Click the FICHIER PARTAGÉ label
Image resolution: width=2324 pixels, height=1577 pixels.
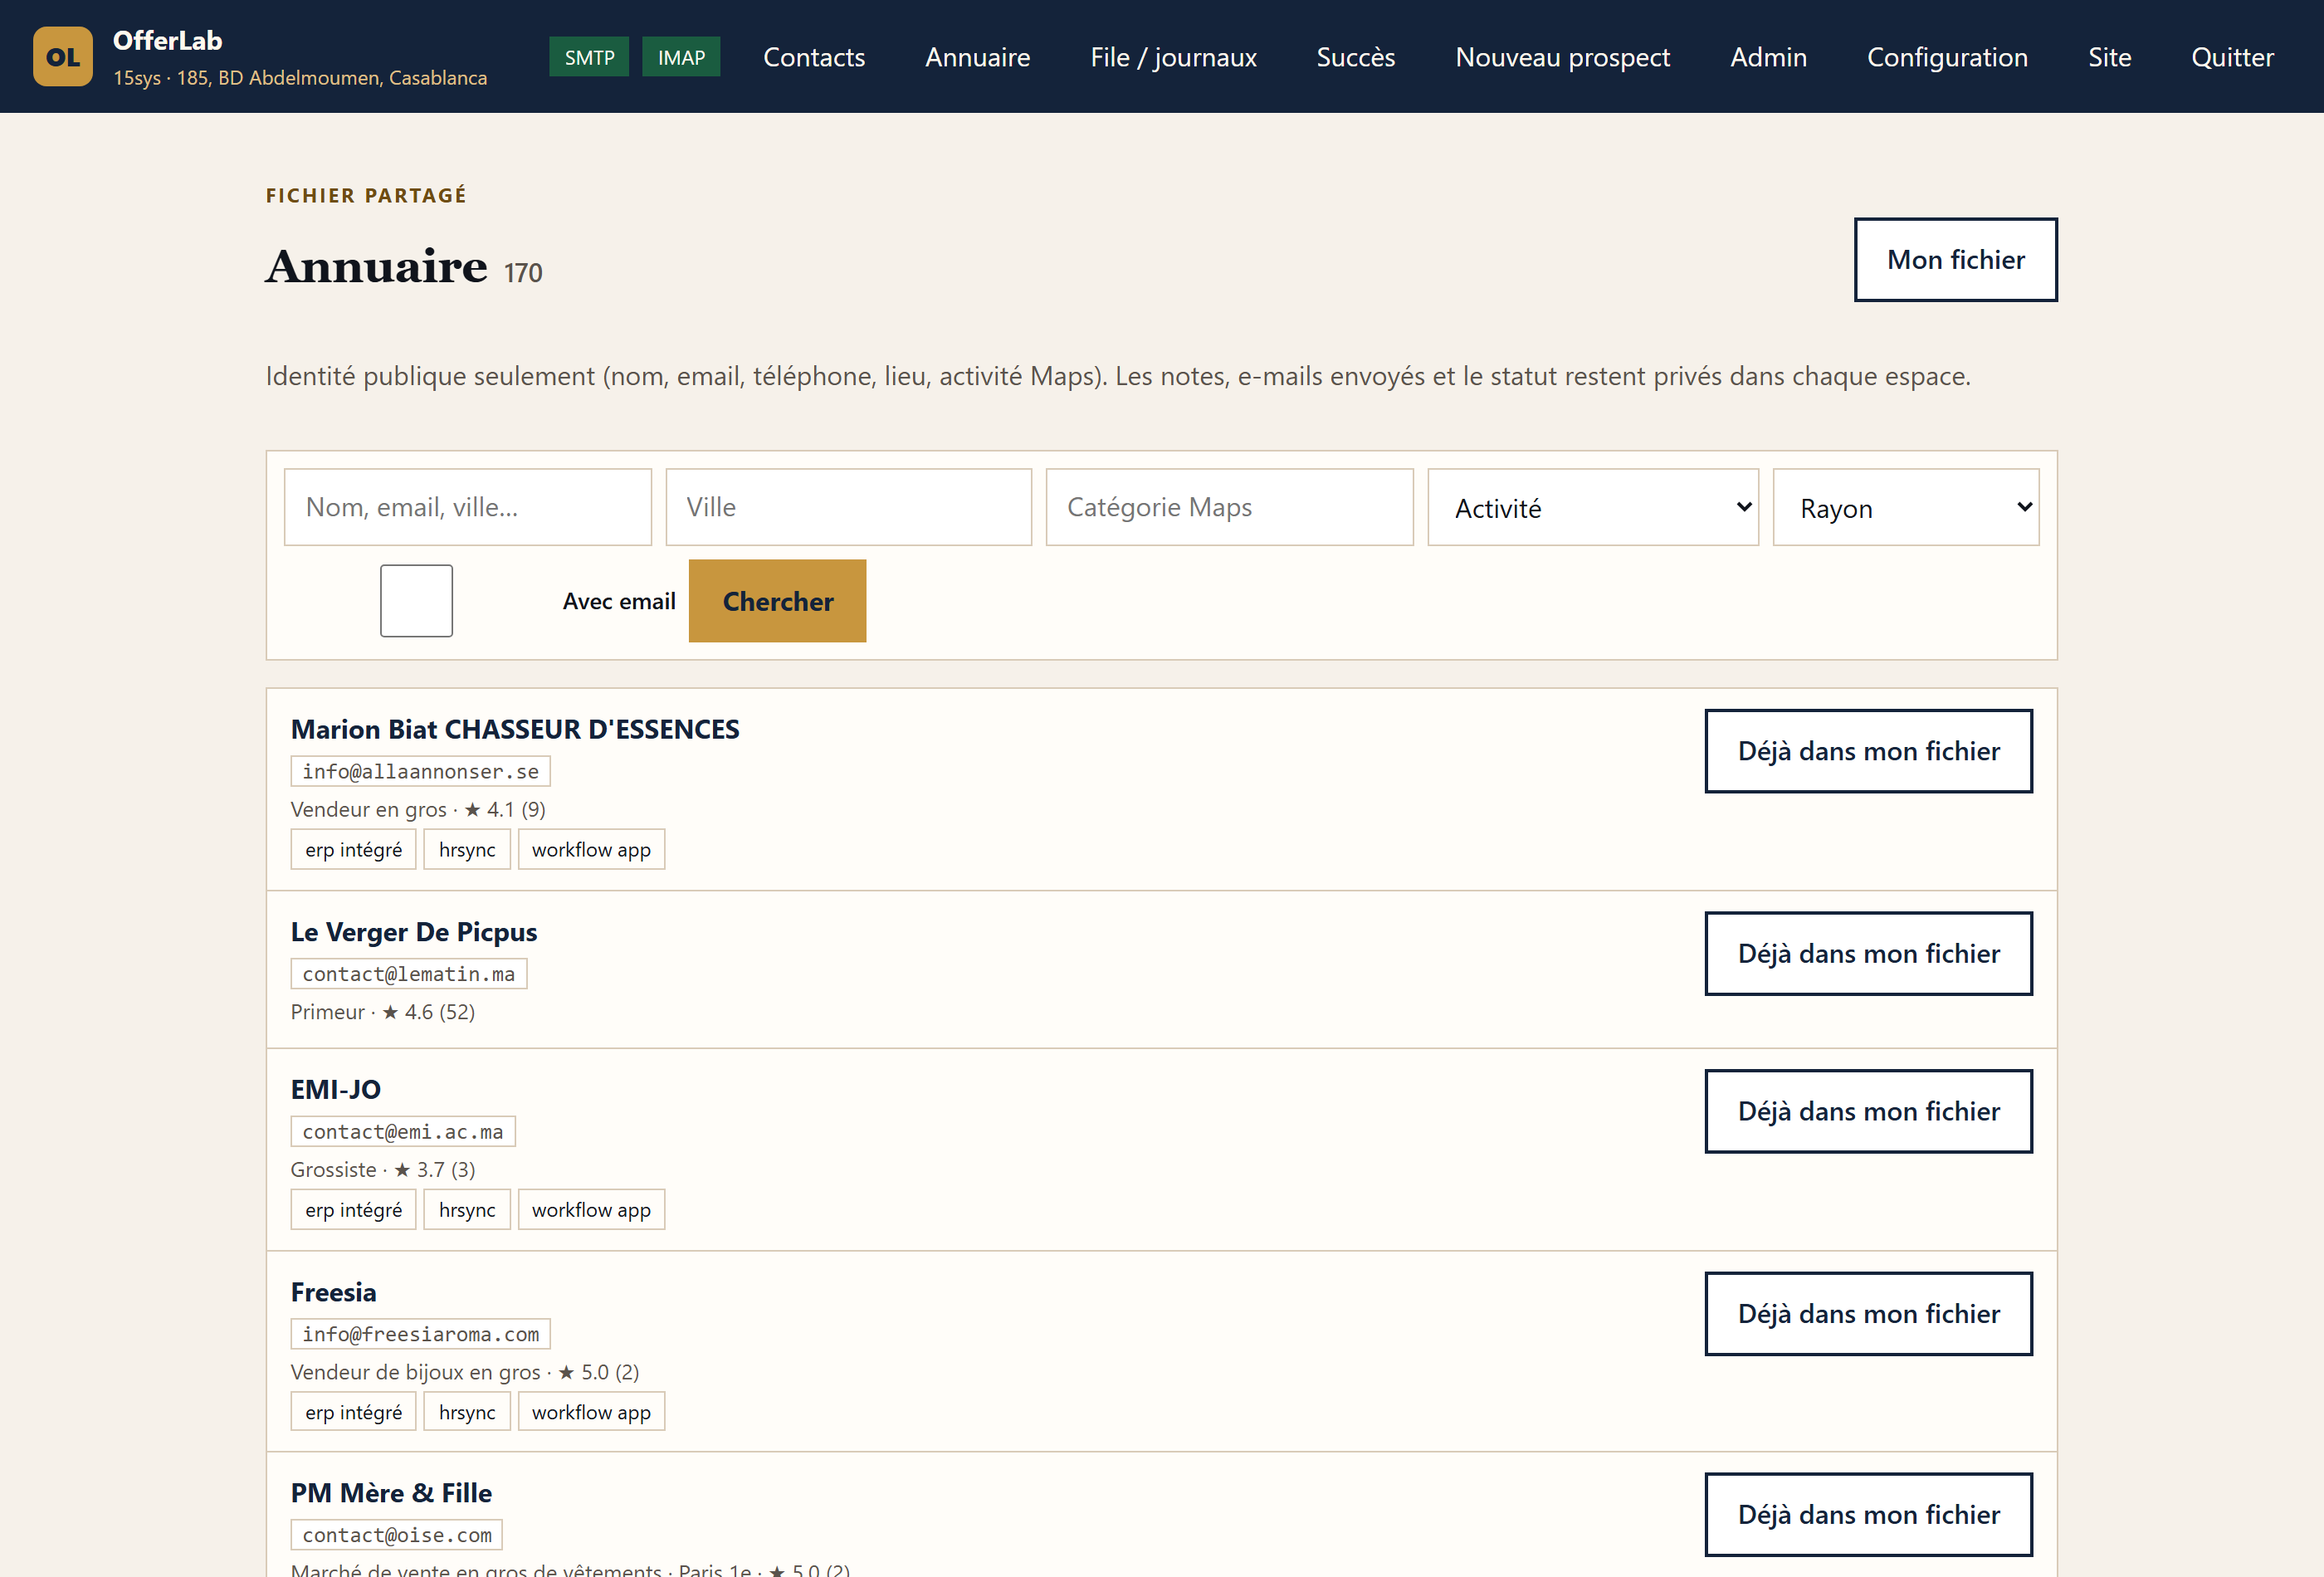tap(366, 195)
